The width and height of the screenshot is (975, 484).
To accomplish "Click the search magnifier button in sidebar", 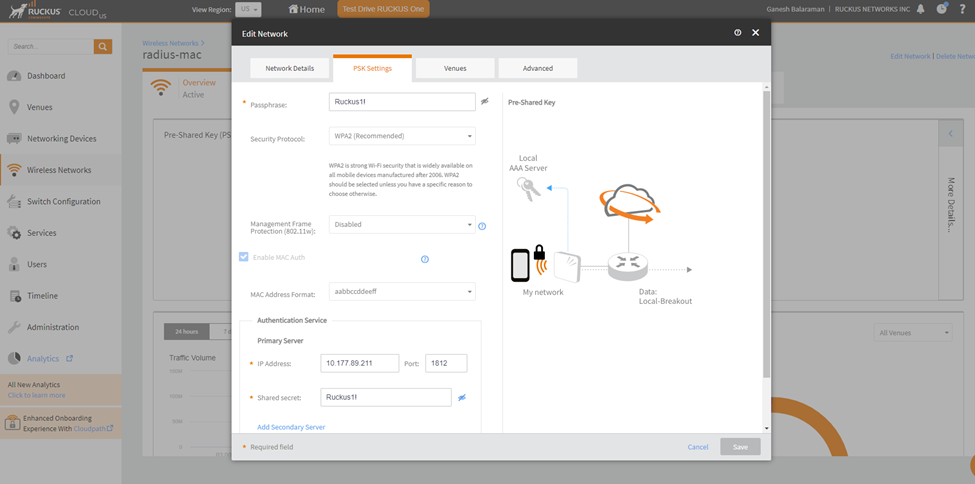I will pos(103,46).
